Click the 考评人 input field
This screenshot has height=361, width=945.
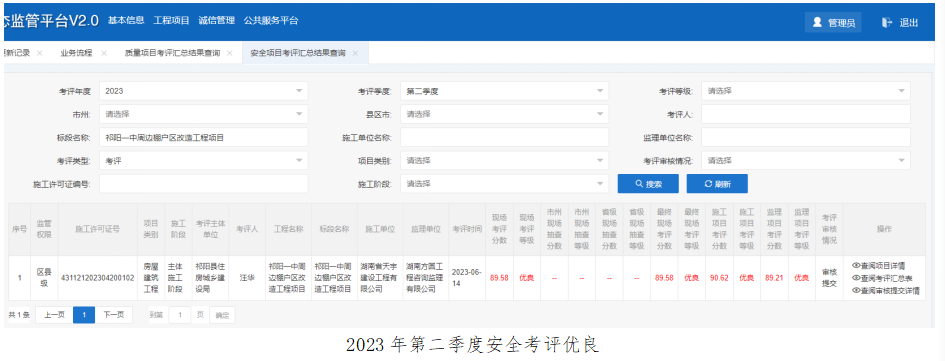(806, 114)
